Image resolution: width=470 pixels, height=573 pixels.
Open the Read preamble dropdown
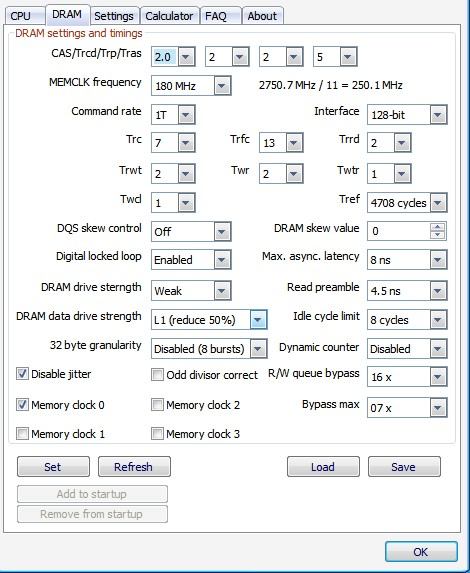(407, 291)
